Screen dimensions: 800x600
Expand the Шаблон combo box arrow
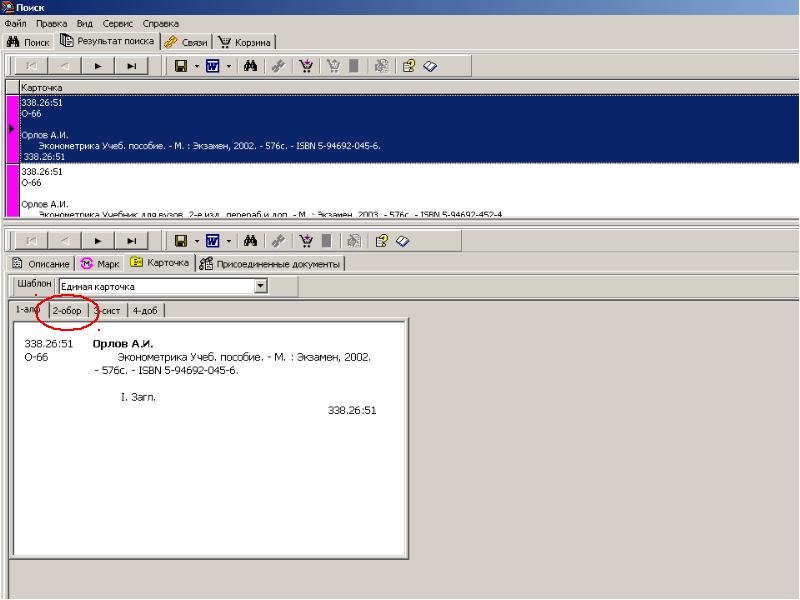pyautogui.click(x=261, y=286)
